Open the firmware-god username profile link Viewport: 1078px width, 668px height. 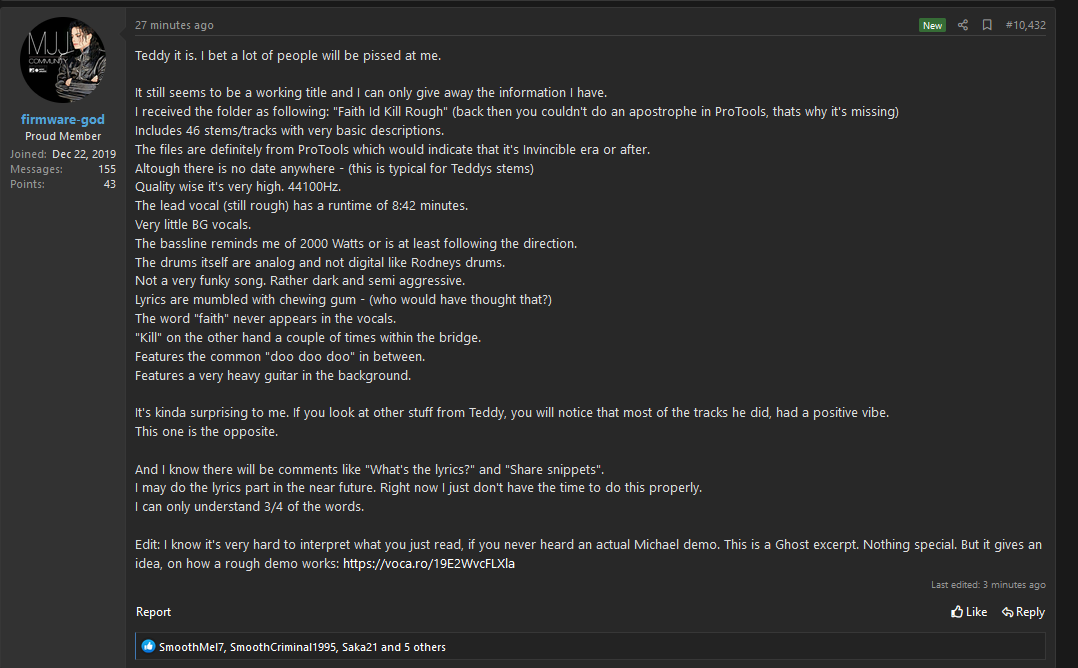63,120
